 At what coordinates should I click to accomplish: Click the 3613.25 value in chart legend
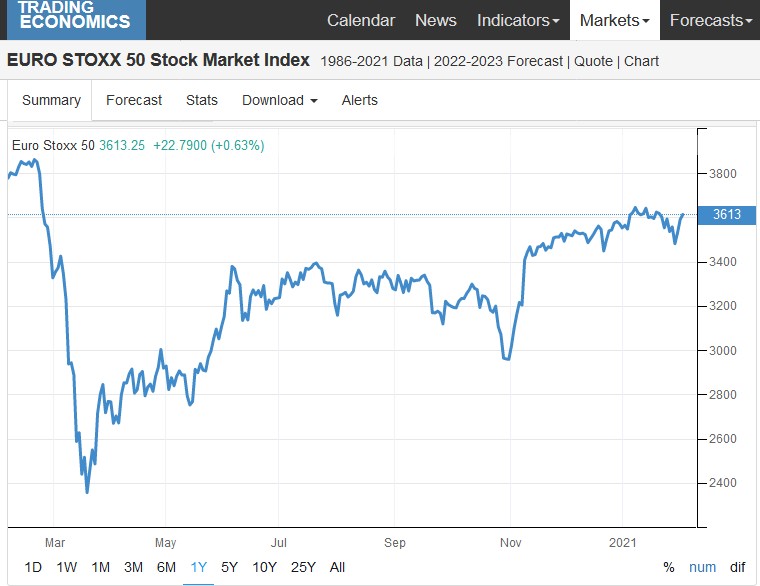coord(122,145)
